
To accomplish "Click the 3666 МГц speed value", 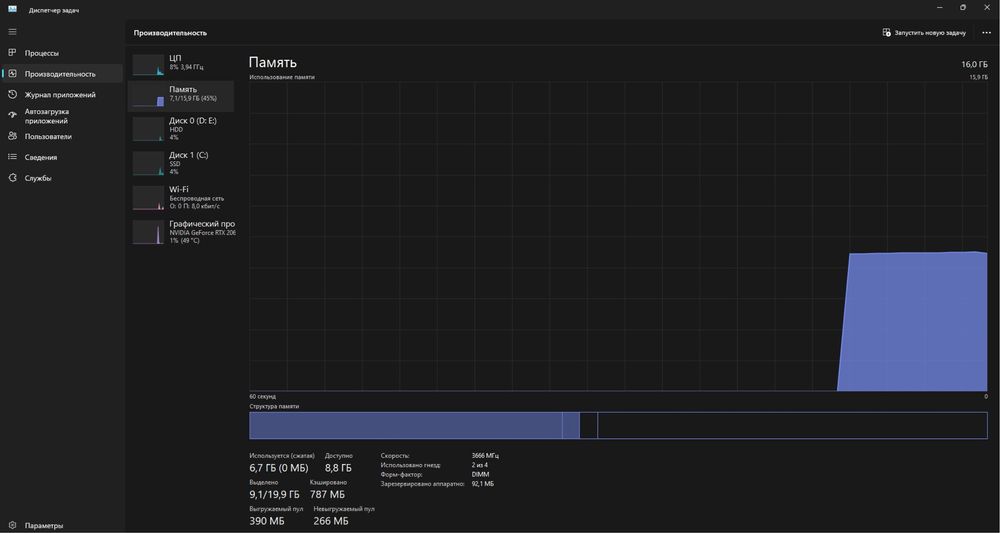I will coord(485,456).
